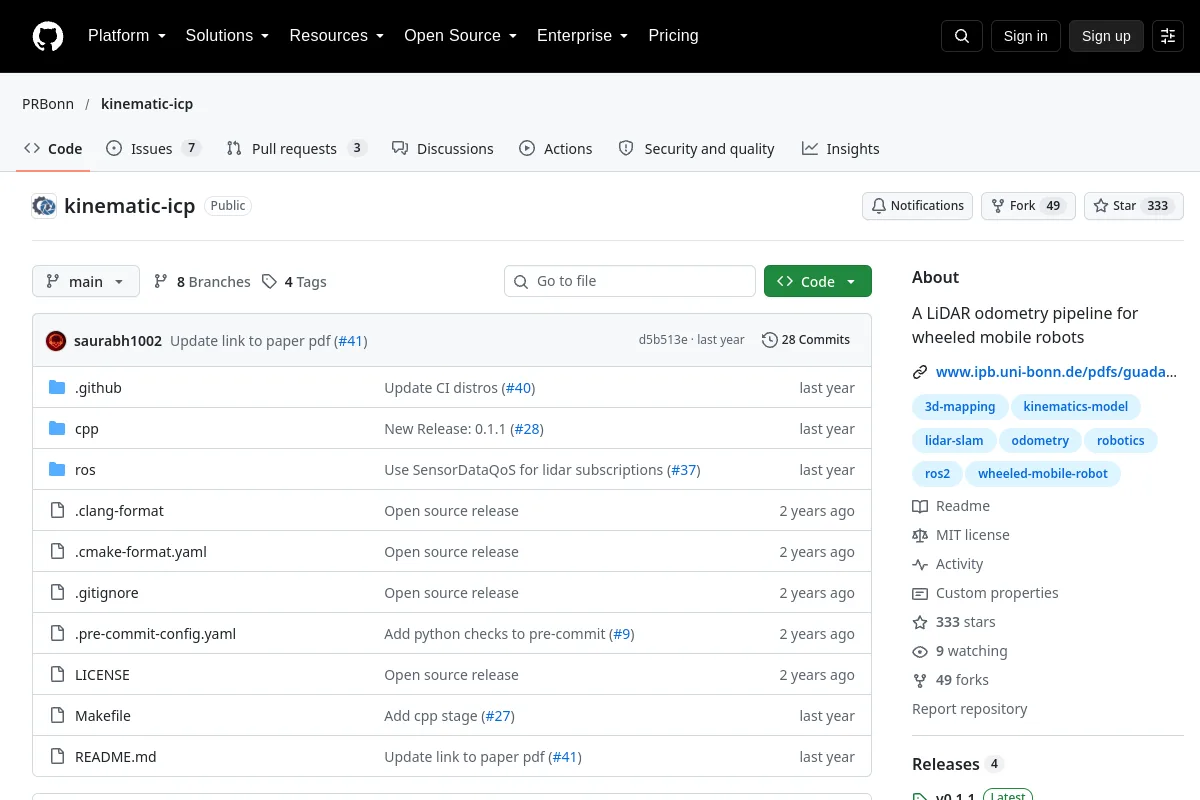Click the README.md file icon
The image size is (1200, 800).
point(57,757)
